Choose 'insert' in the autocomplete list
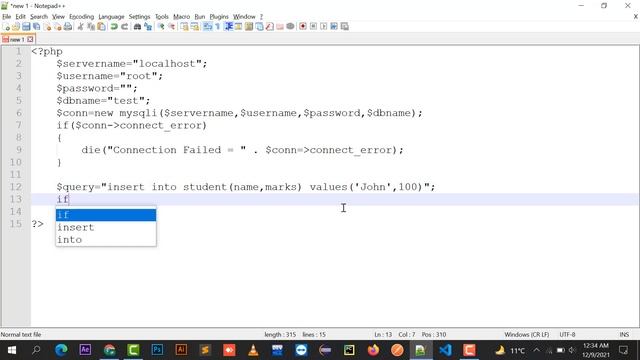 pos(106,227)
